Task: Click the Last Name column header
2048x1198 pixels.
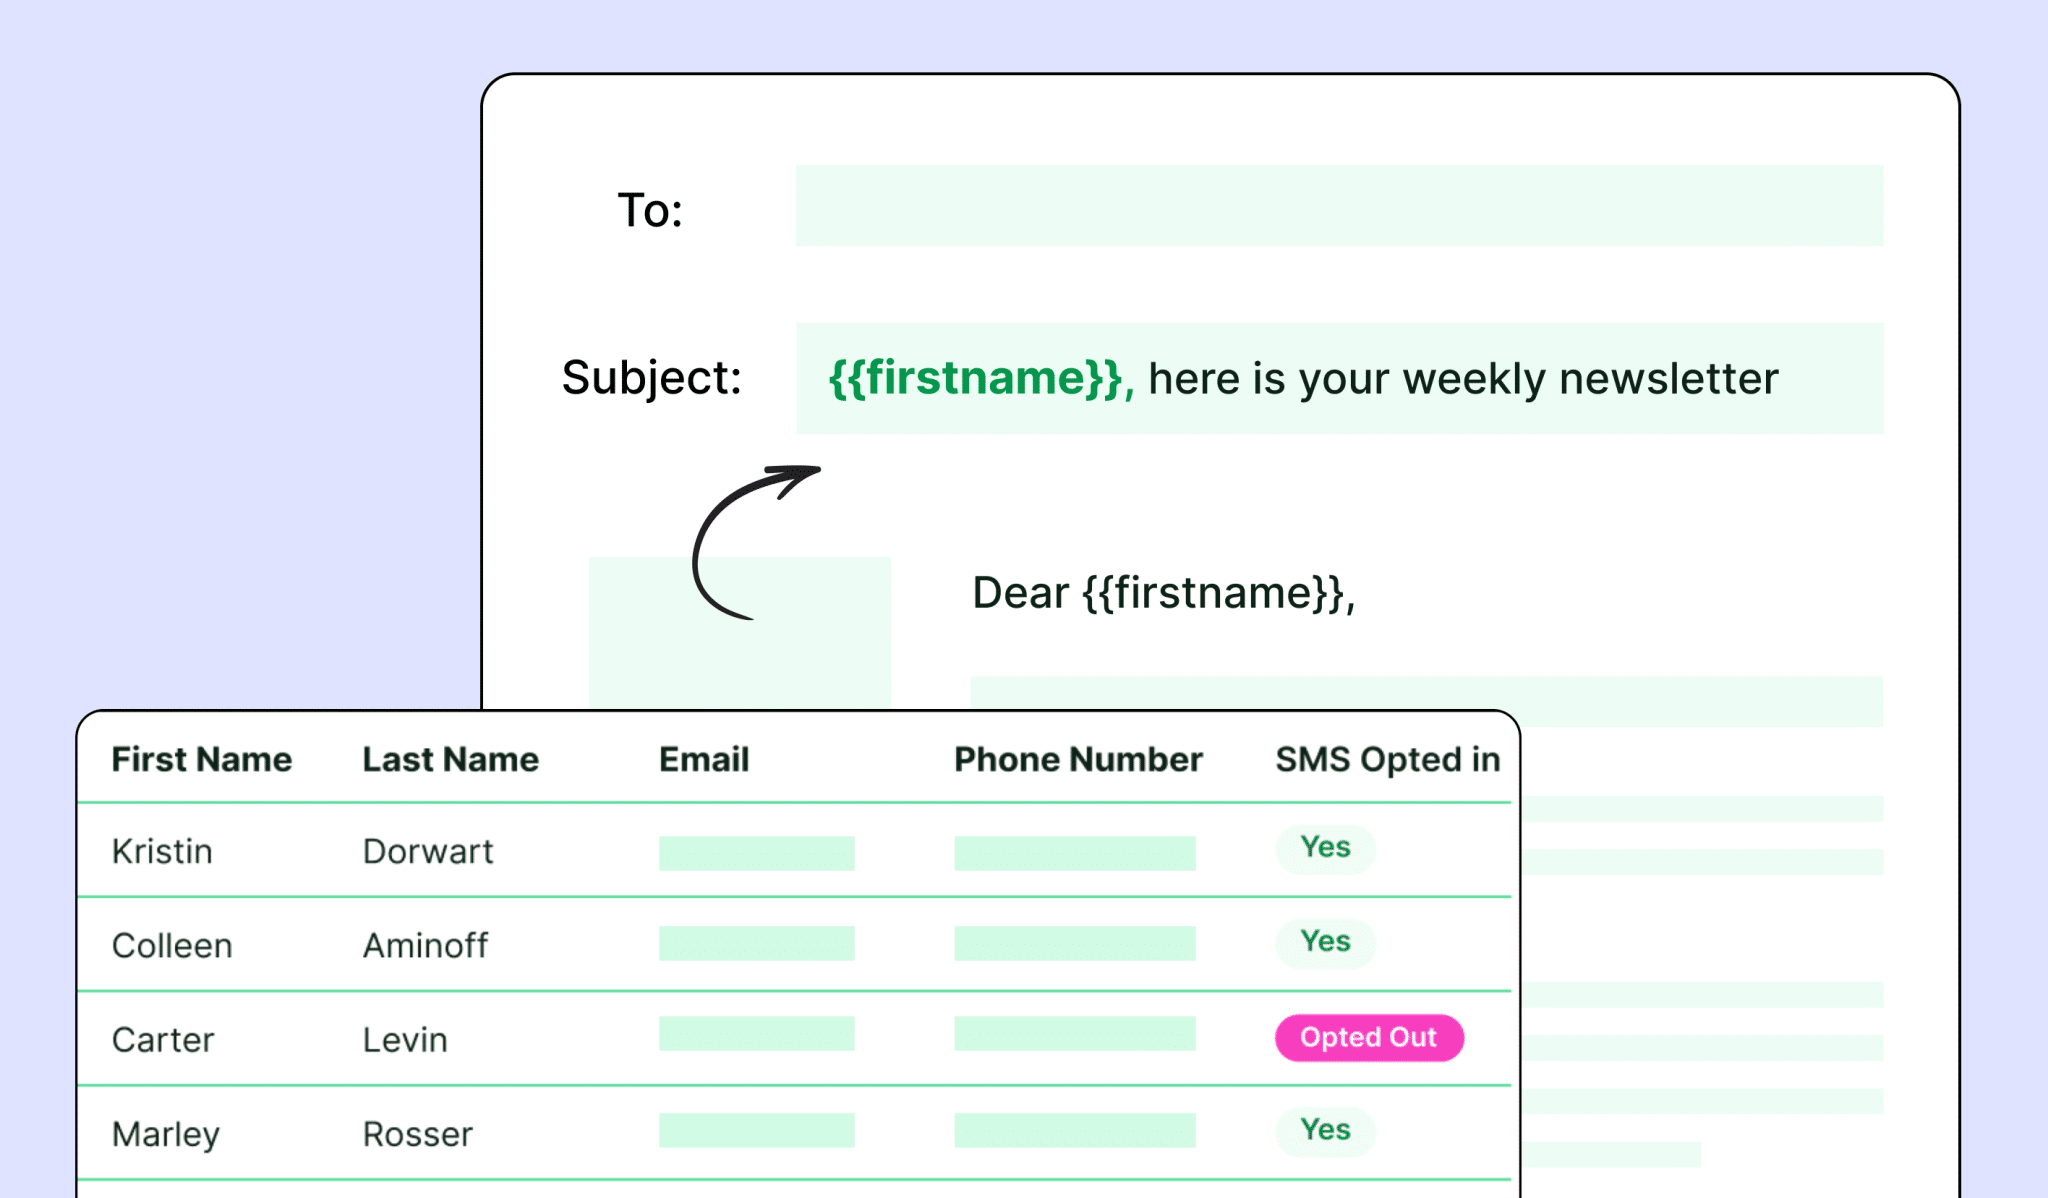Action: [450, 759]
